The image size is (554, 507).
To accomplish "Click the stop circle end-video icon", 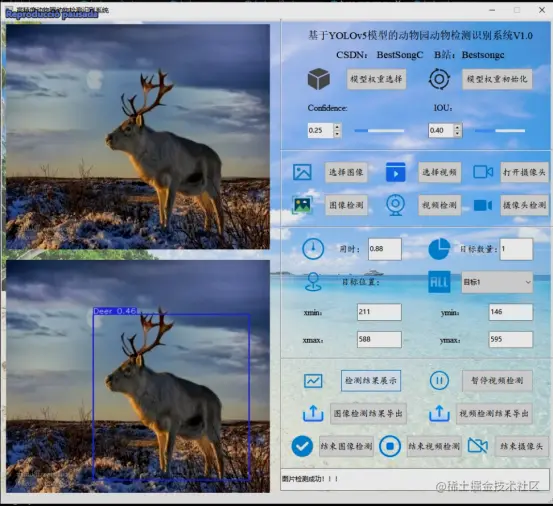I will click(x=390, y=446).
